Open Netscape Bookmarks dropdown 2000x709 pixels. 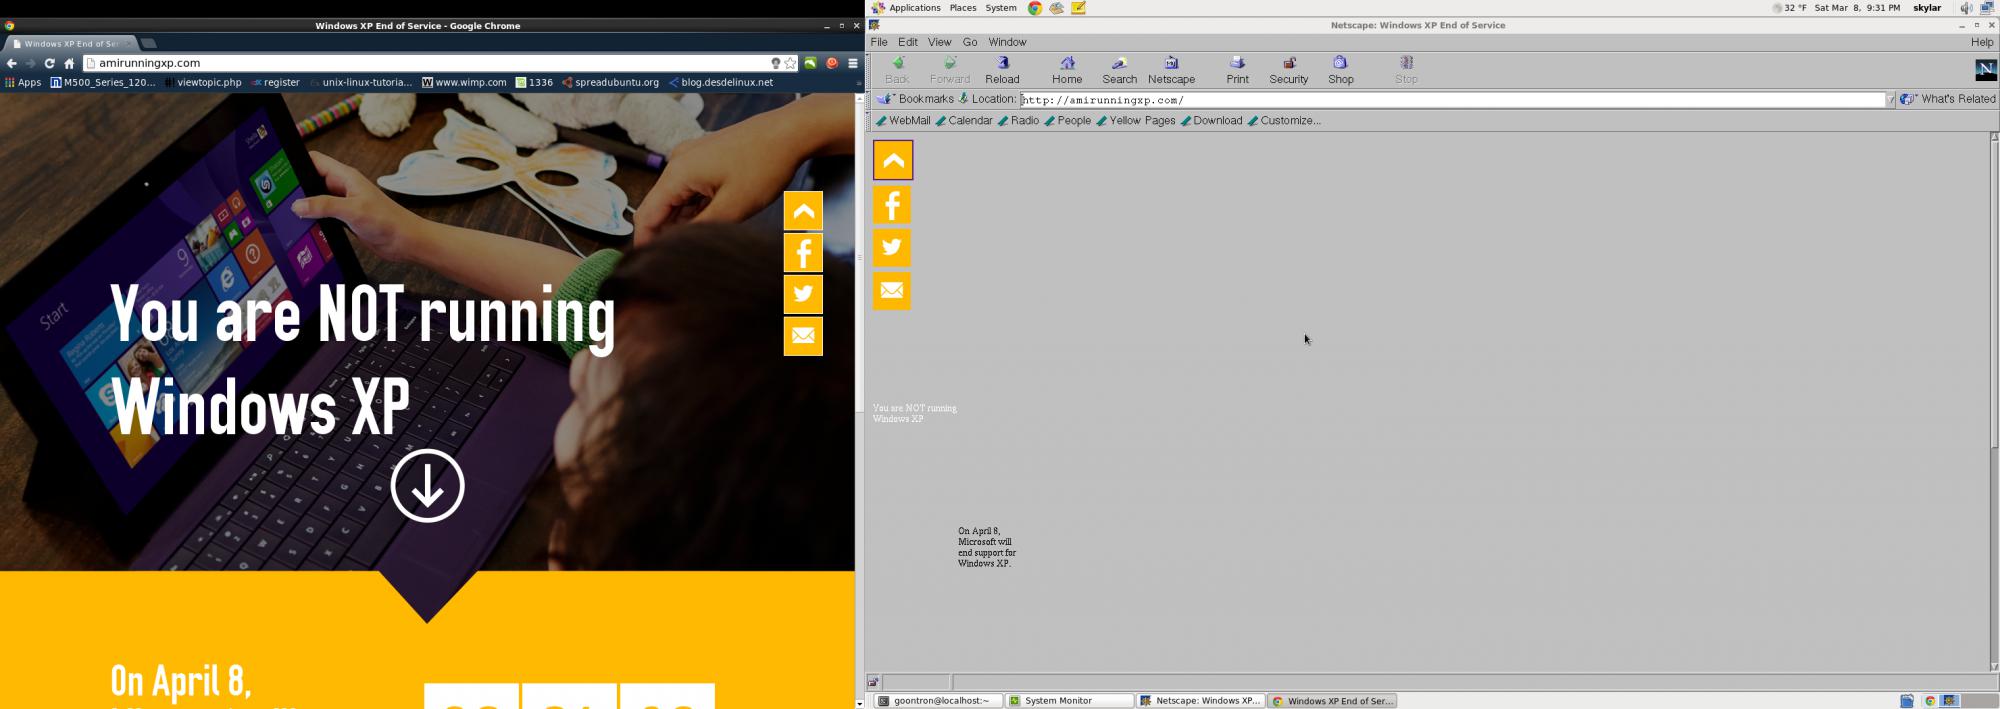coord(915,99)
